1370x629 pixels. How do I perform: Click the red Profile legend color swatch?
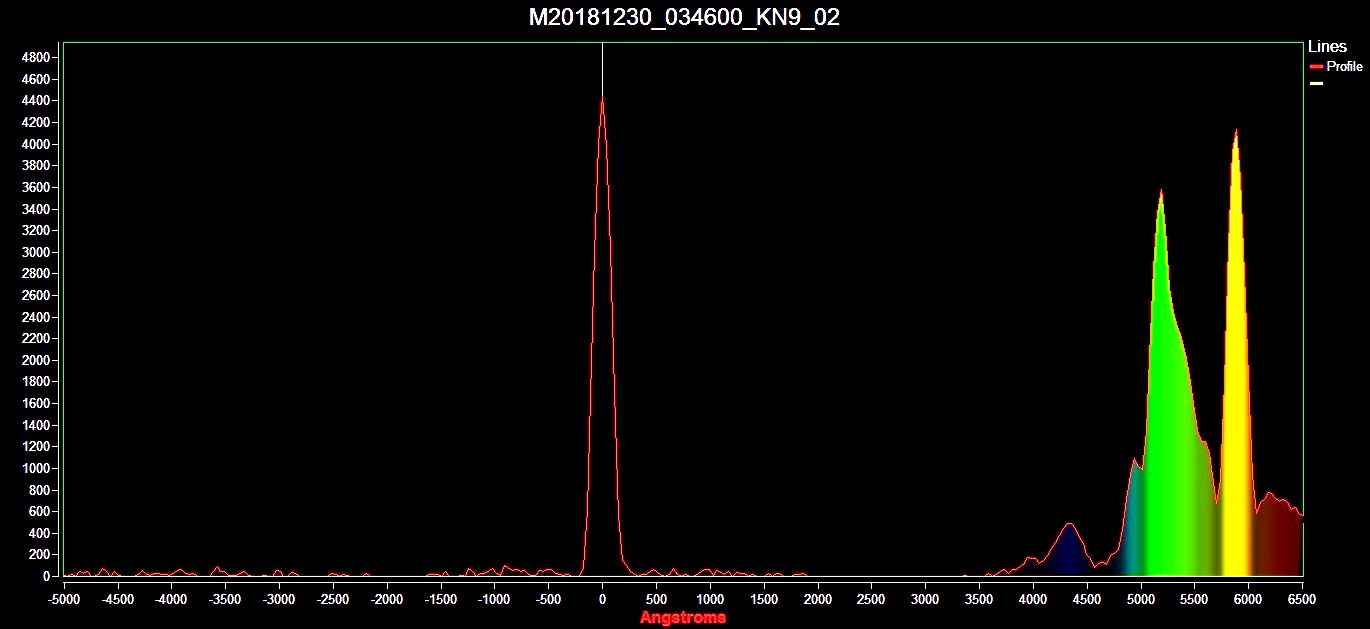tap(1316, 66)
